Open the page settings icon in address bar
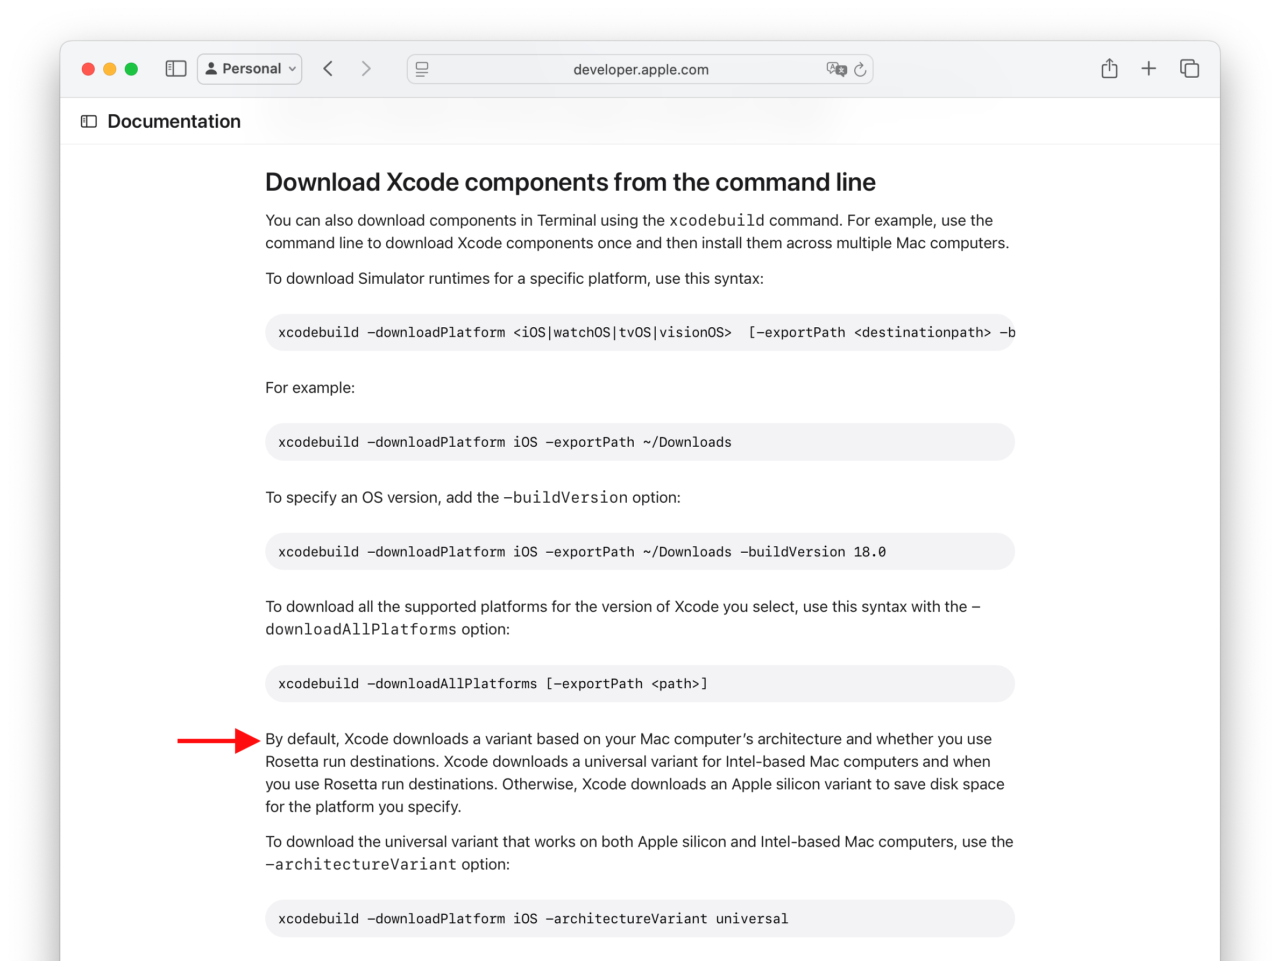1280x961 pixels. [421, 68]
